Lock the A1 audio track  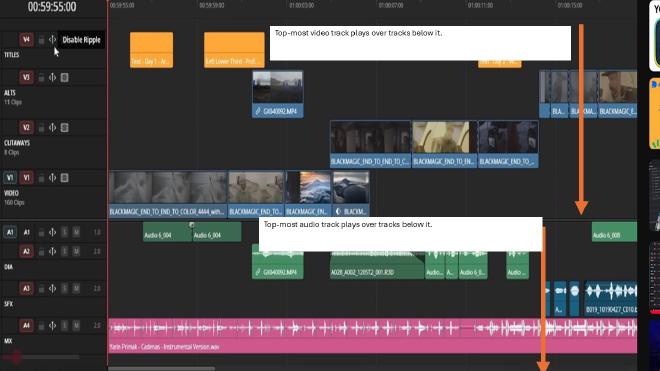click(x=41, y=232)
